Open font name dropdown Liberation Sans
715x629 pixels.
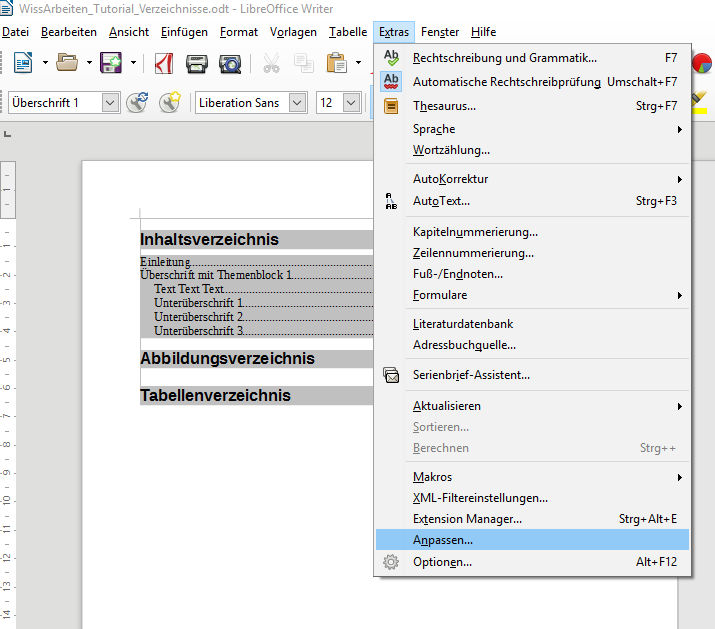click(297, 103)
